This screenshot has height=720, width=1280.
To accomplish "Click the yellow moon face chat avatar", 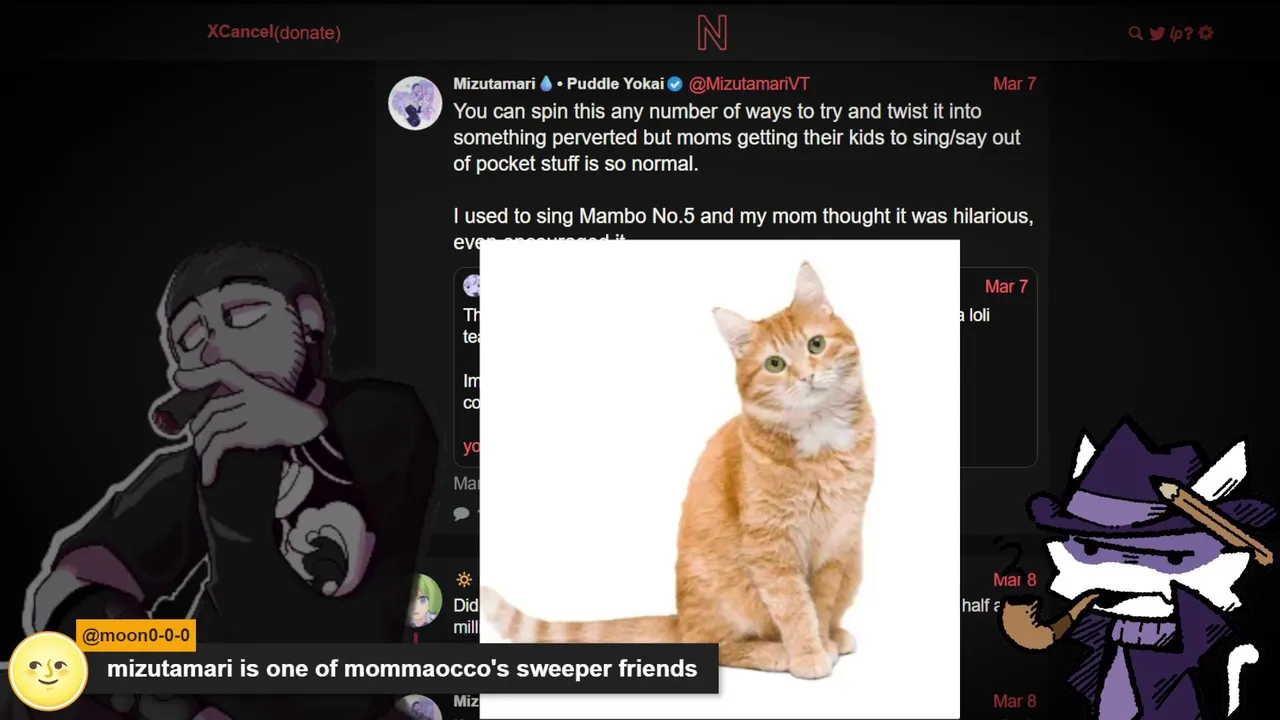I will pos(47,671).
